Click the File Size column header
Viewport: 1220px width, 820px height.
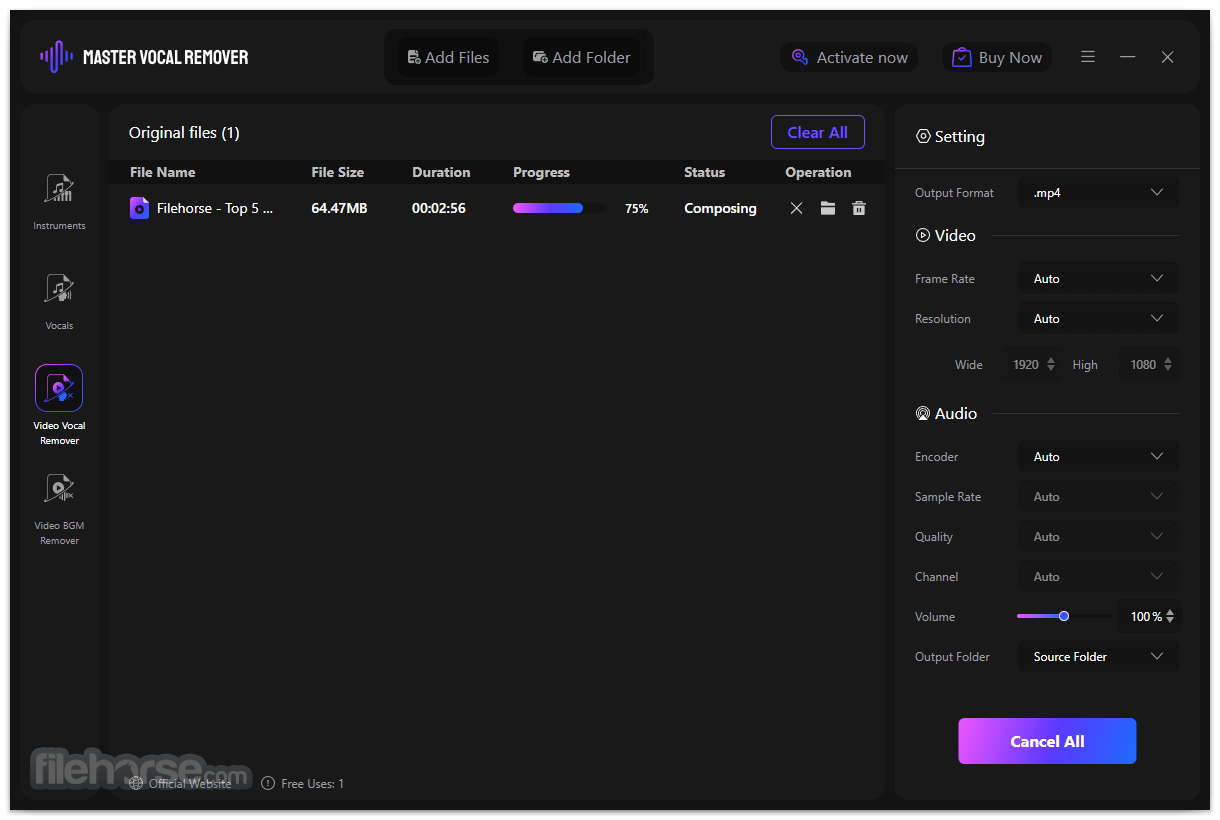(x=337, y=172)
